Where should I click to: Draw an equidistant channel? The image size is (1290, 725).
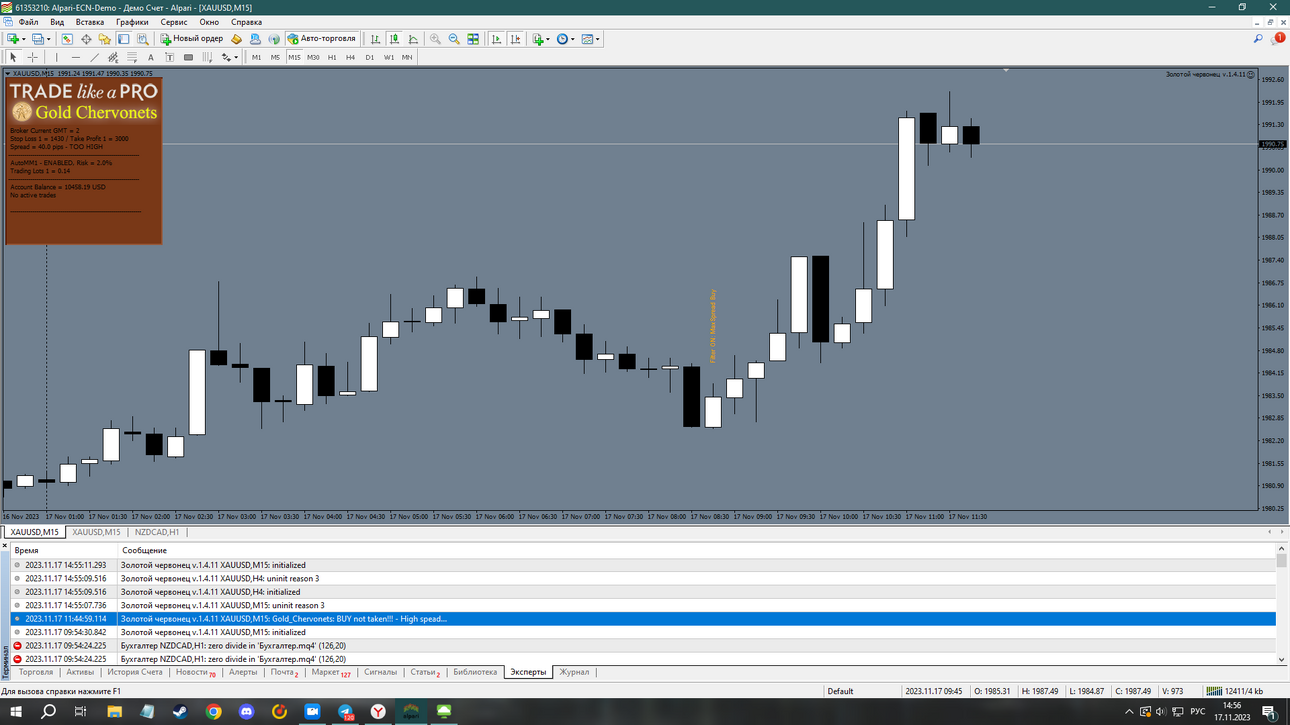(113, 57)
